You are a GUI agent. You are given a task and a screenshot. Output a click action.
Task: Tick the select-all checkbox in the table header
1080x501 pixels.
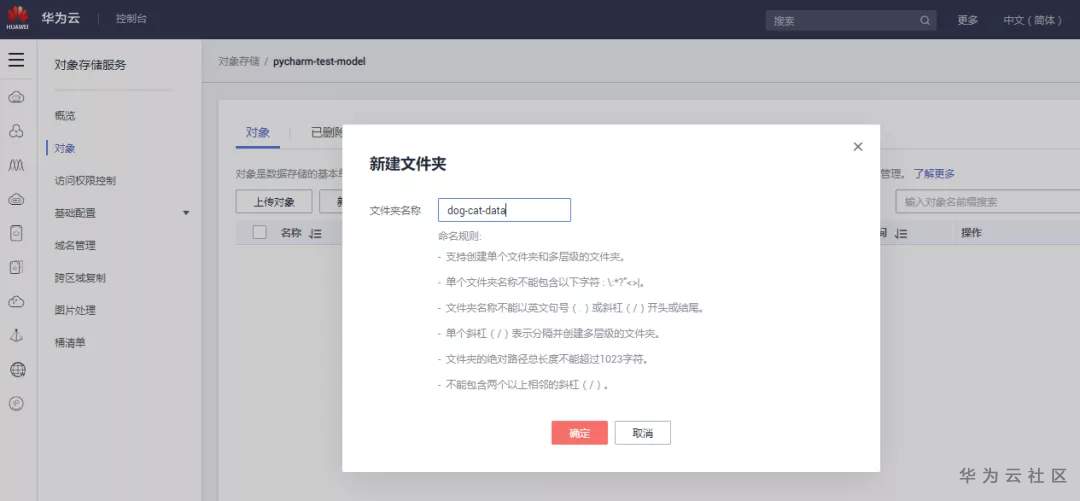tap(260, 233)
